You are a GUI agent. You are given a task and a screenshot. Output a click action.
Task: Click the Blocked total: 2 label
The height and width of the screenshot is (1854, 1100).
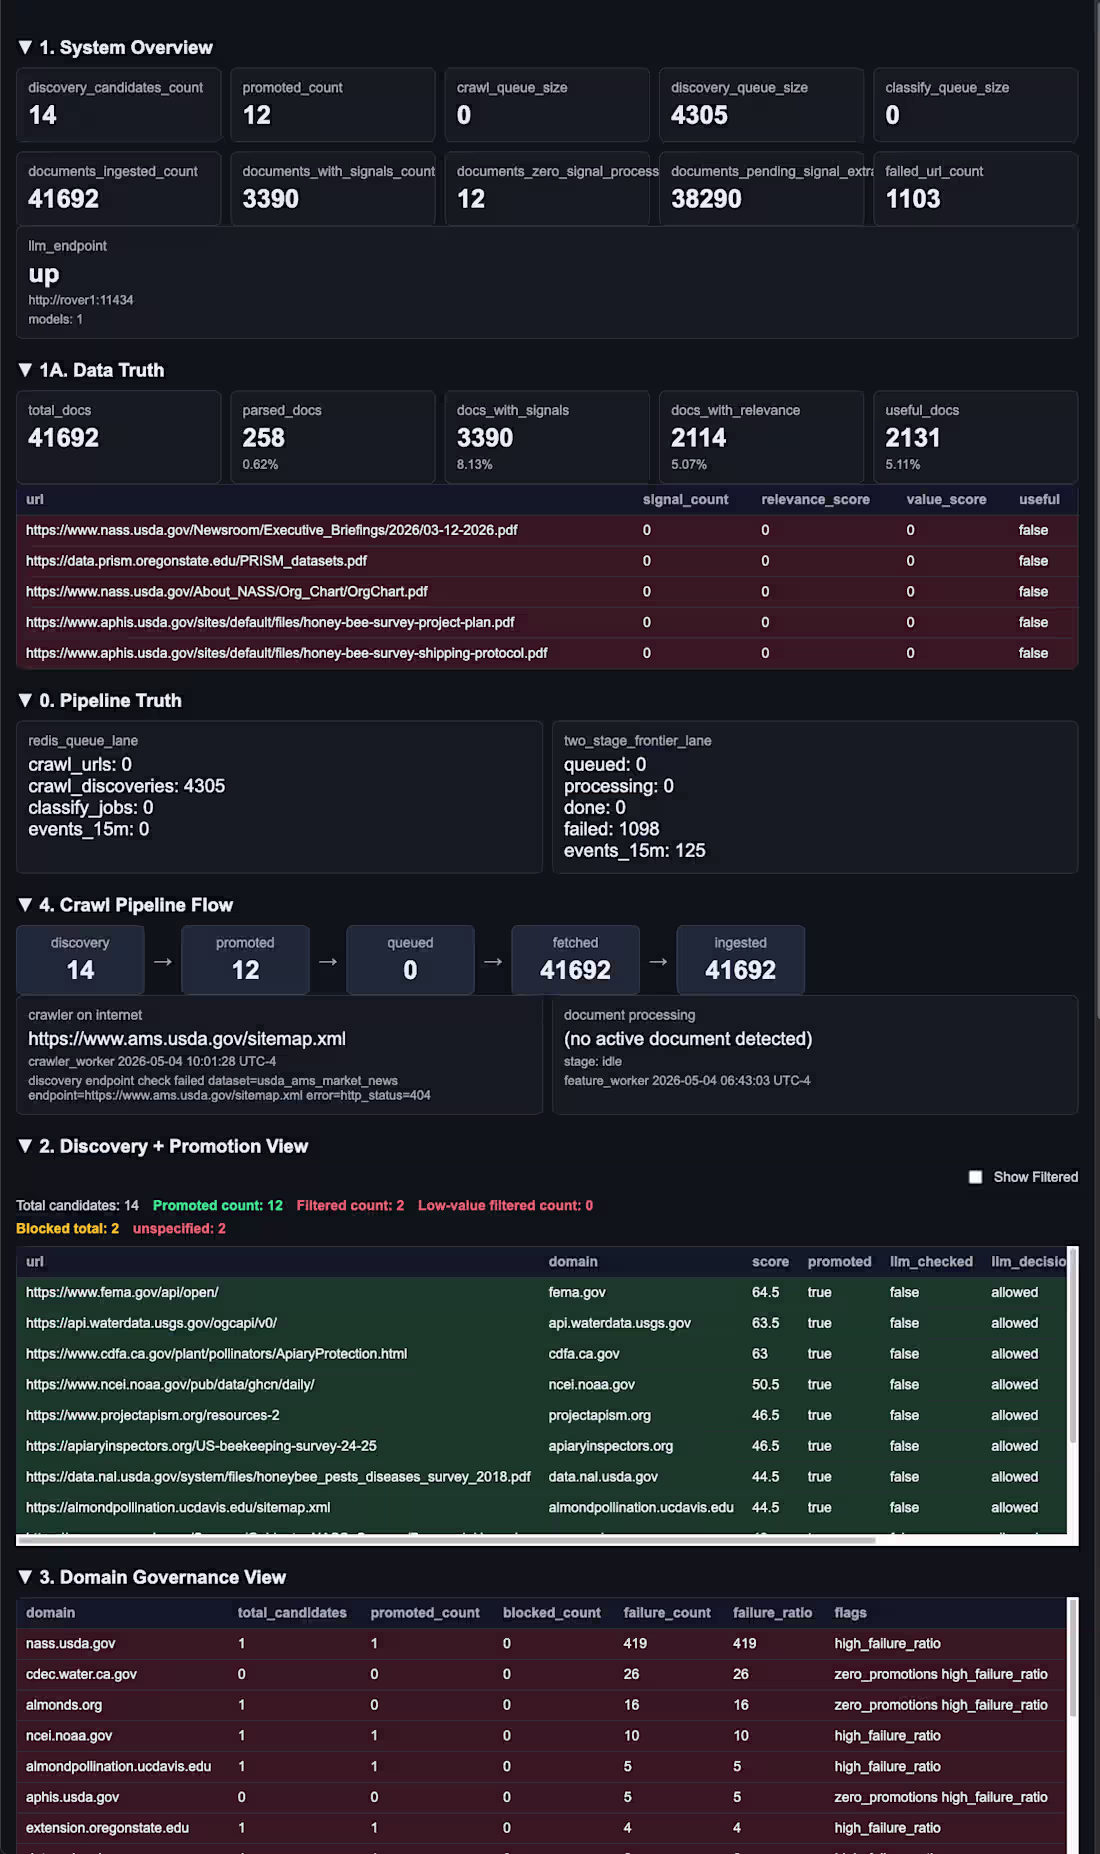pos(67,1229)
